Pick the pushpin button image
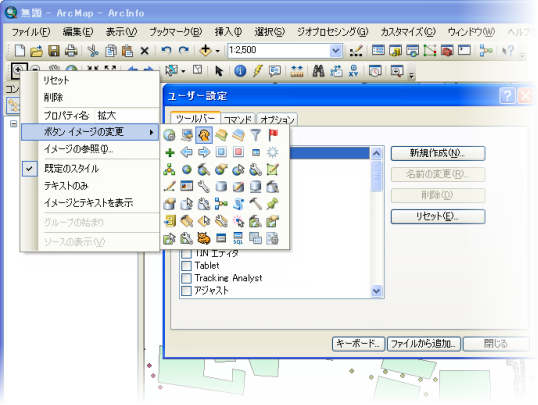This screenshot has height=405, width=538. pos(273,204)
